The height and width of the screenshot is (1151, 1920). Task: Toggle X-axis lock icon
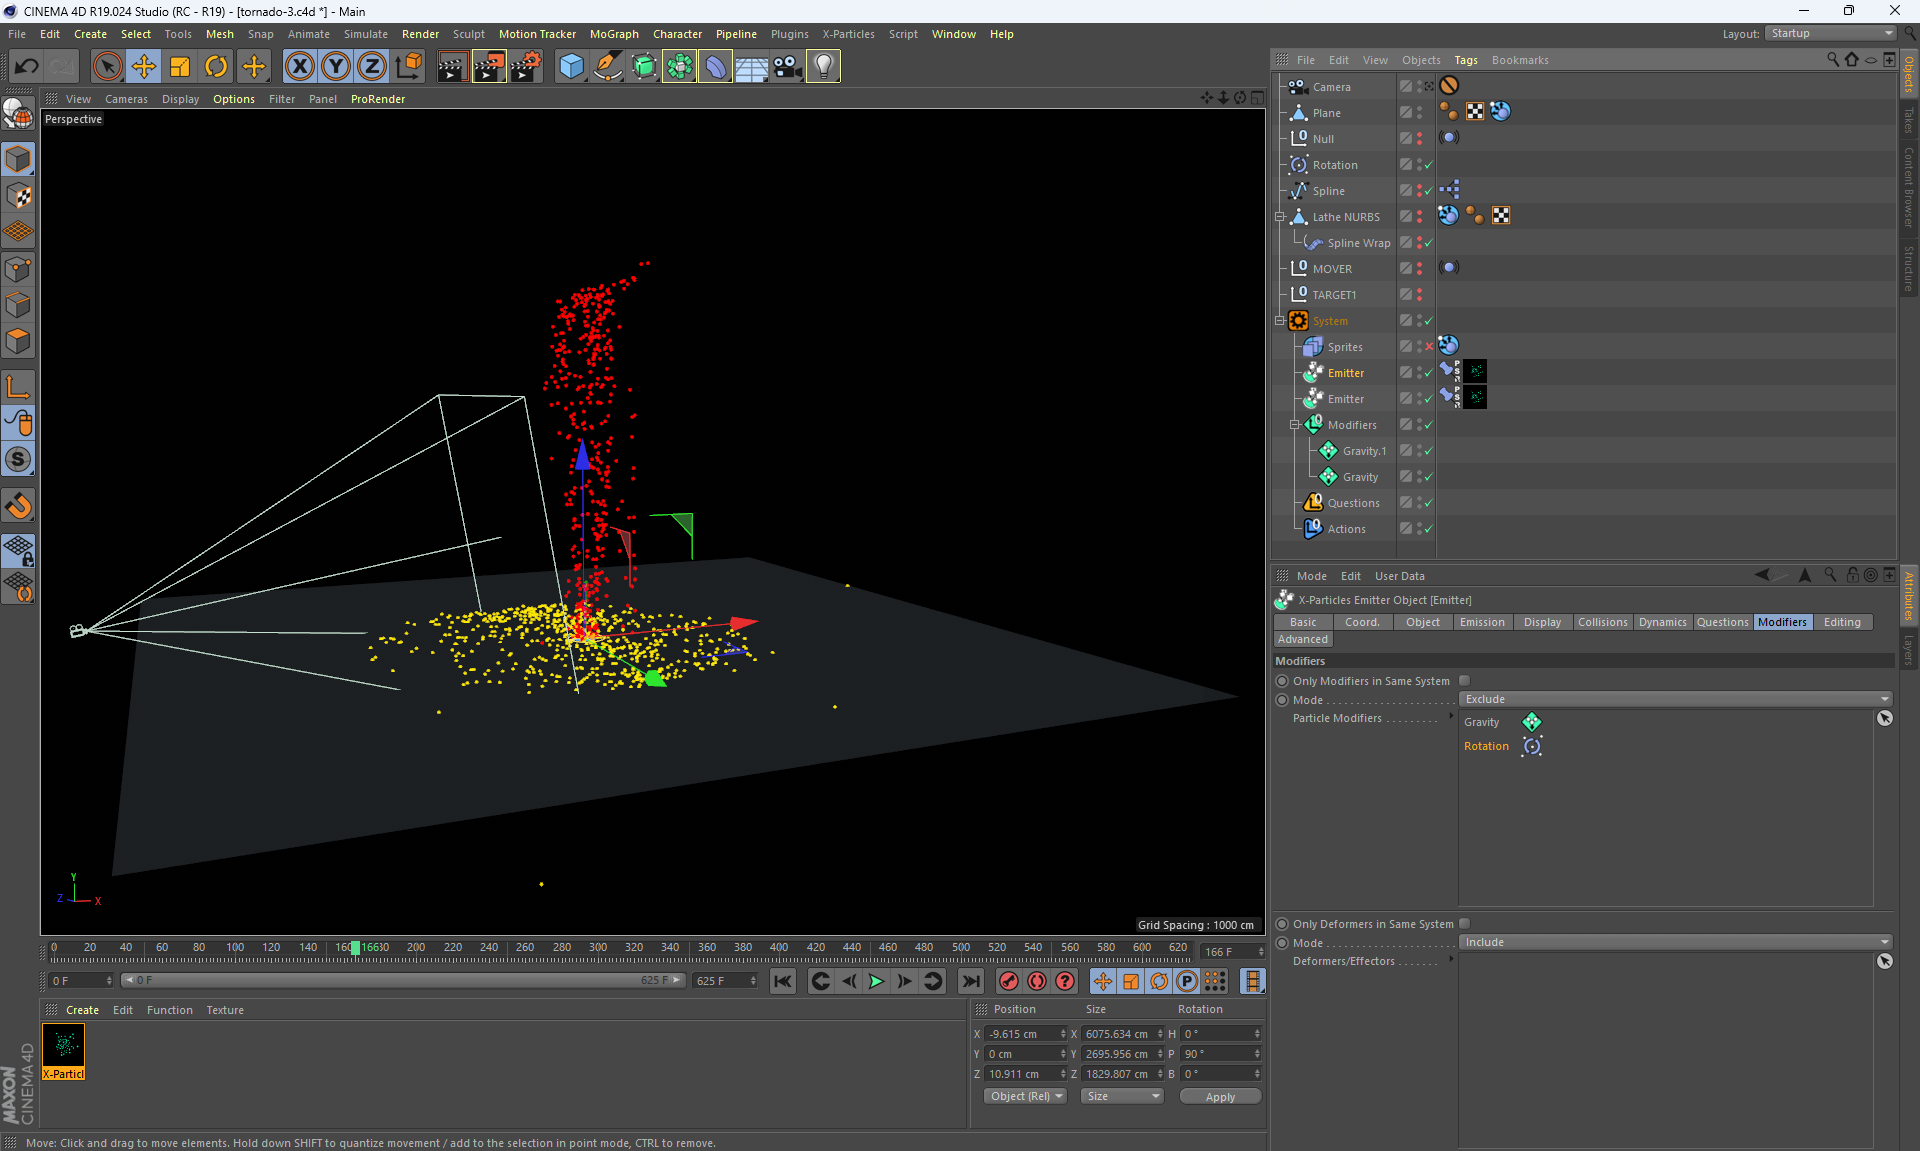click(x=299, y=67)
